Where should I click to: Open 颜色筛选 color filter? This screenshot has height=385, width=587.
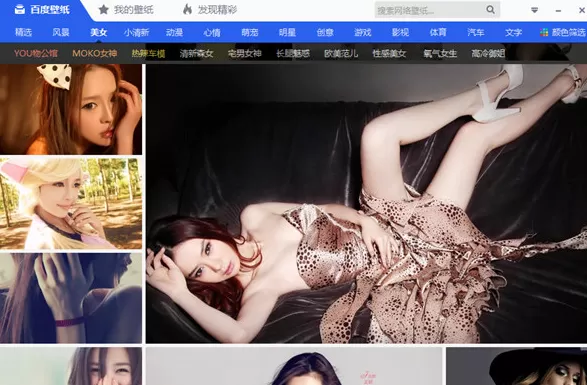coord(563,33)
